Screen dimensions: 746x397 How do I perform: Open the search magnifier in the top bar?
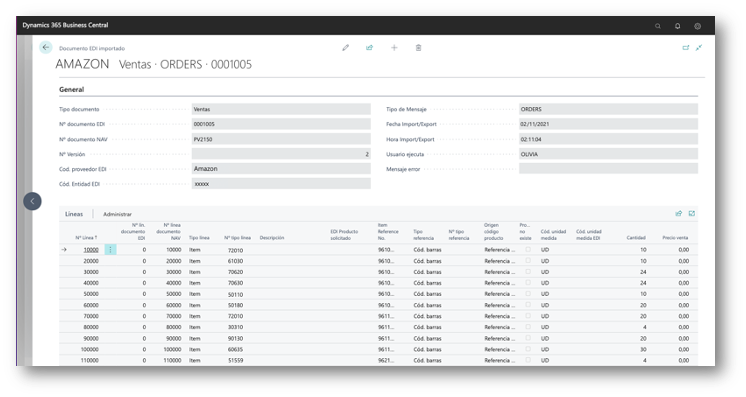[658, 26]
